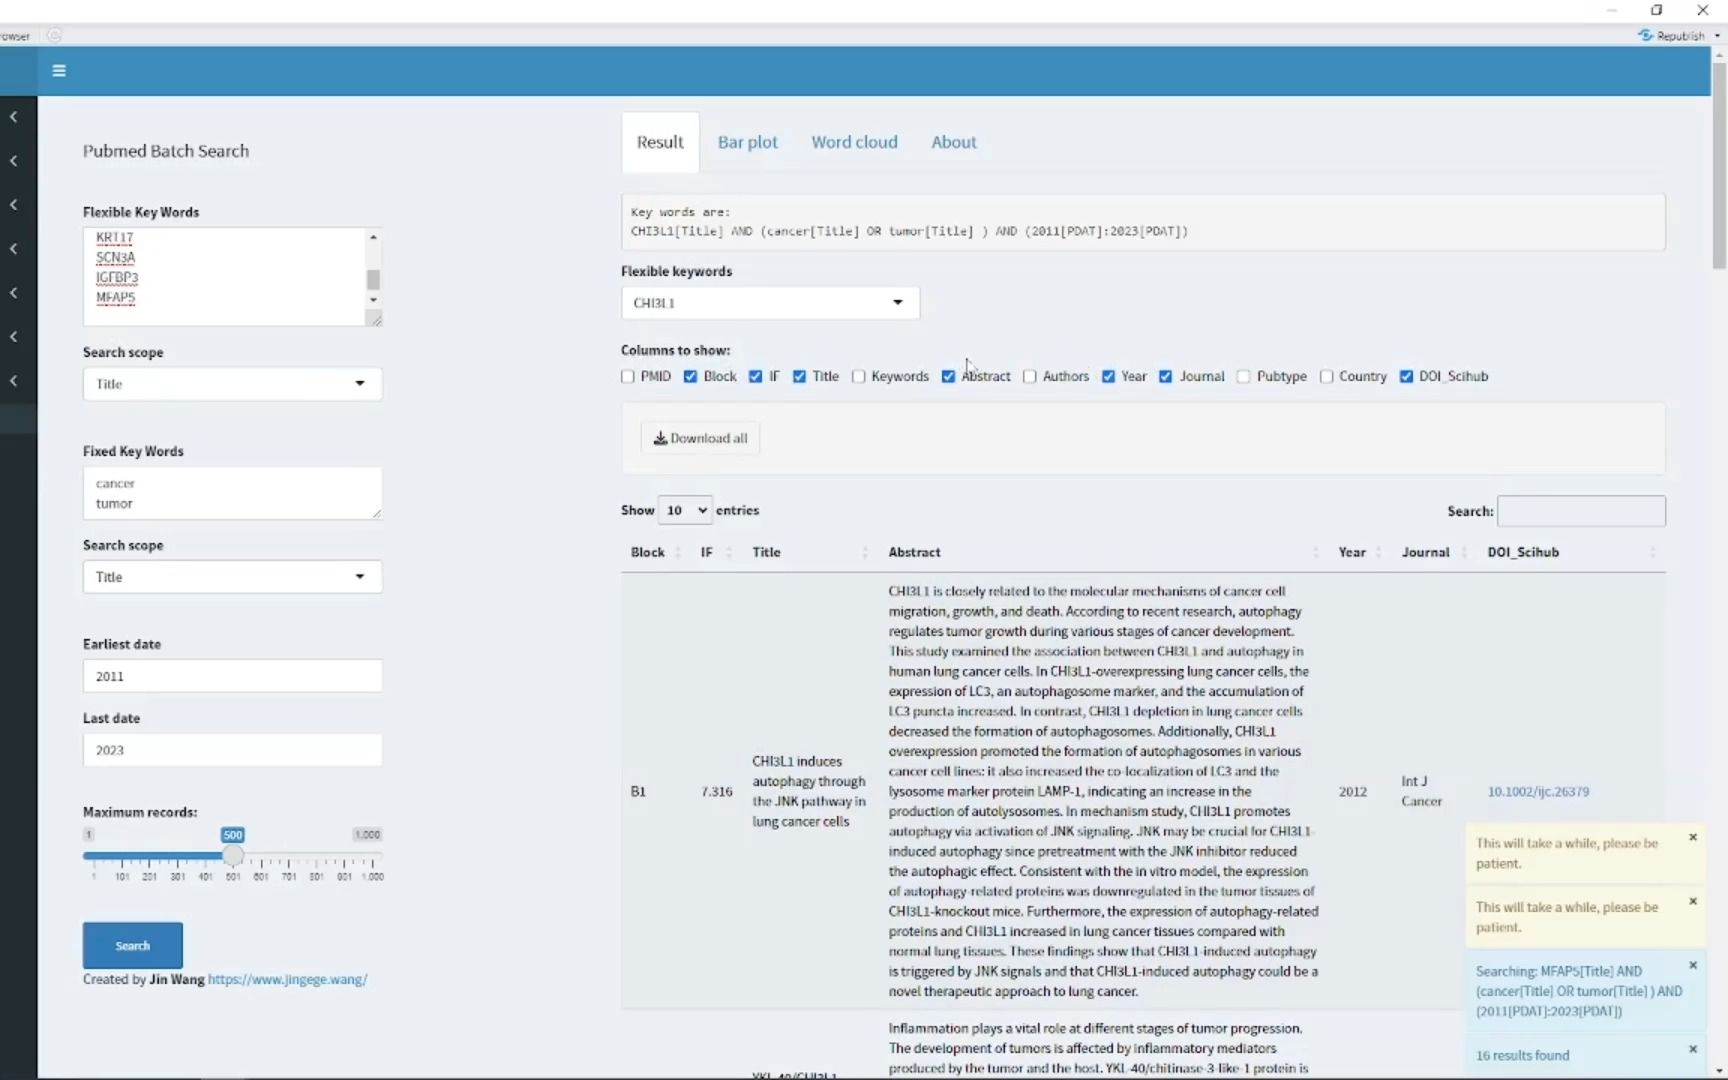Dismiss the '16 results found' notification
Viewport: 1728px width, 1080px height.
[x=1693, y=1049]
